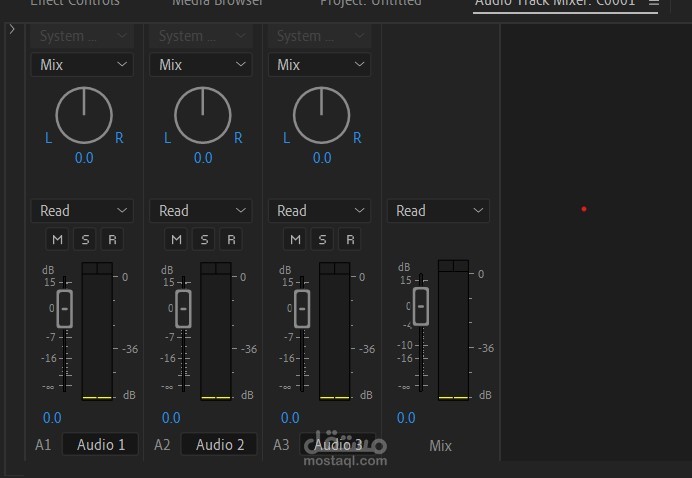Switch to Media Browser tab
Viewport: 692px width, 478px height.
217,3
